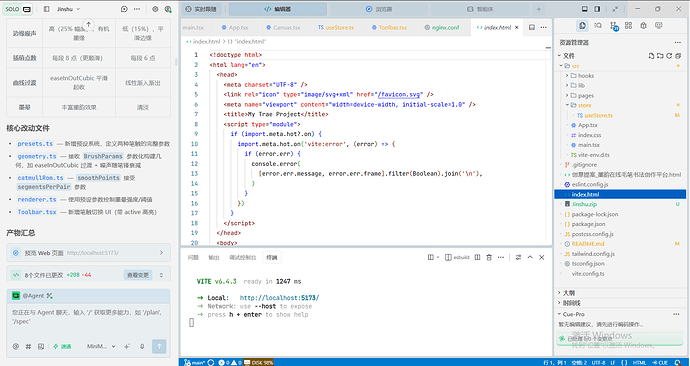Click the microphone voice input icon

tap(142, 346)
